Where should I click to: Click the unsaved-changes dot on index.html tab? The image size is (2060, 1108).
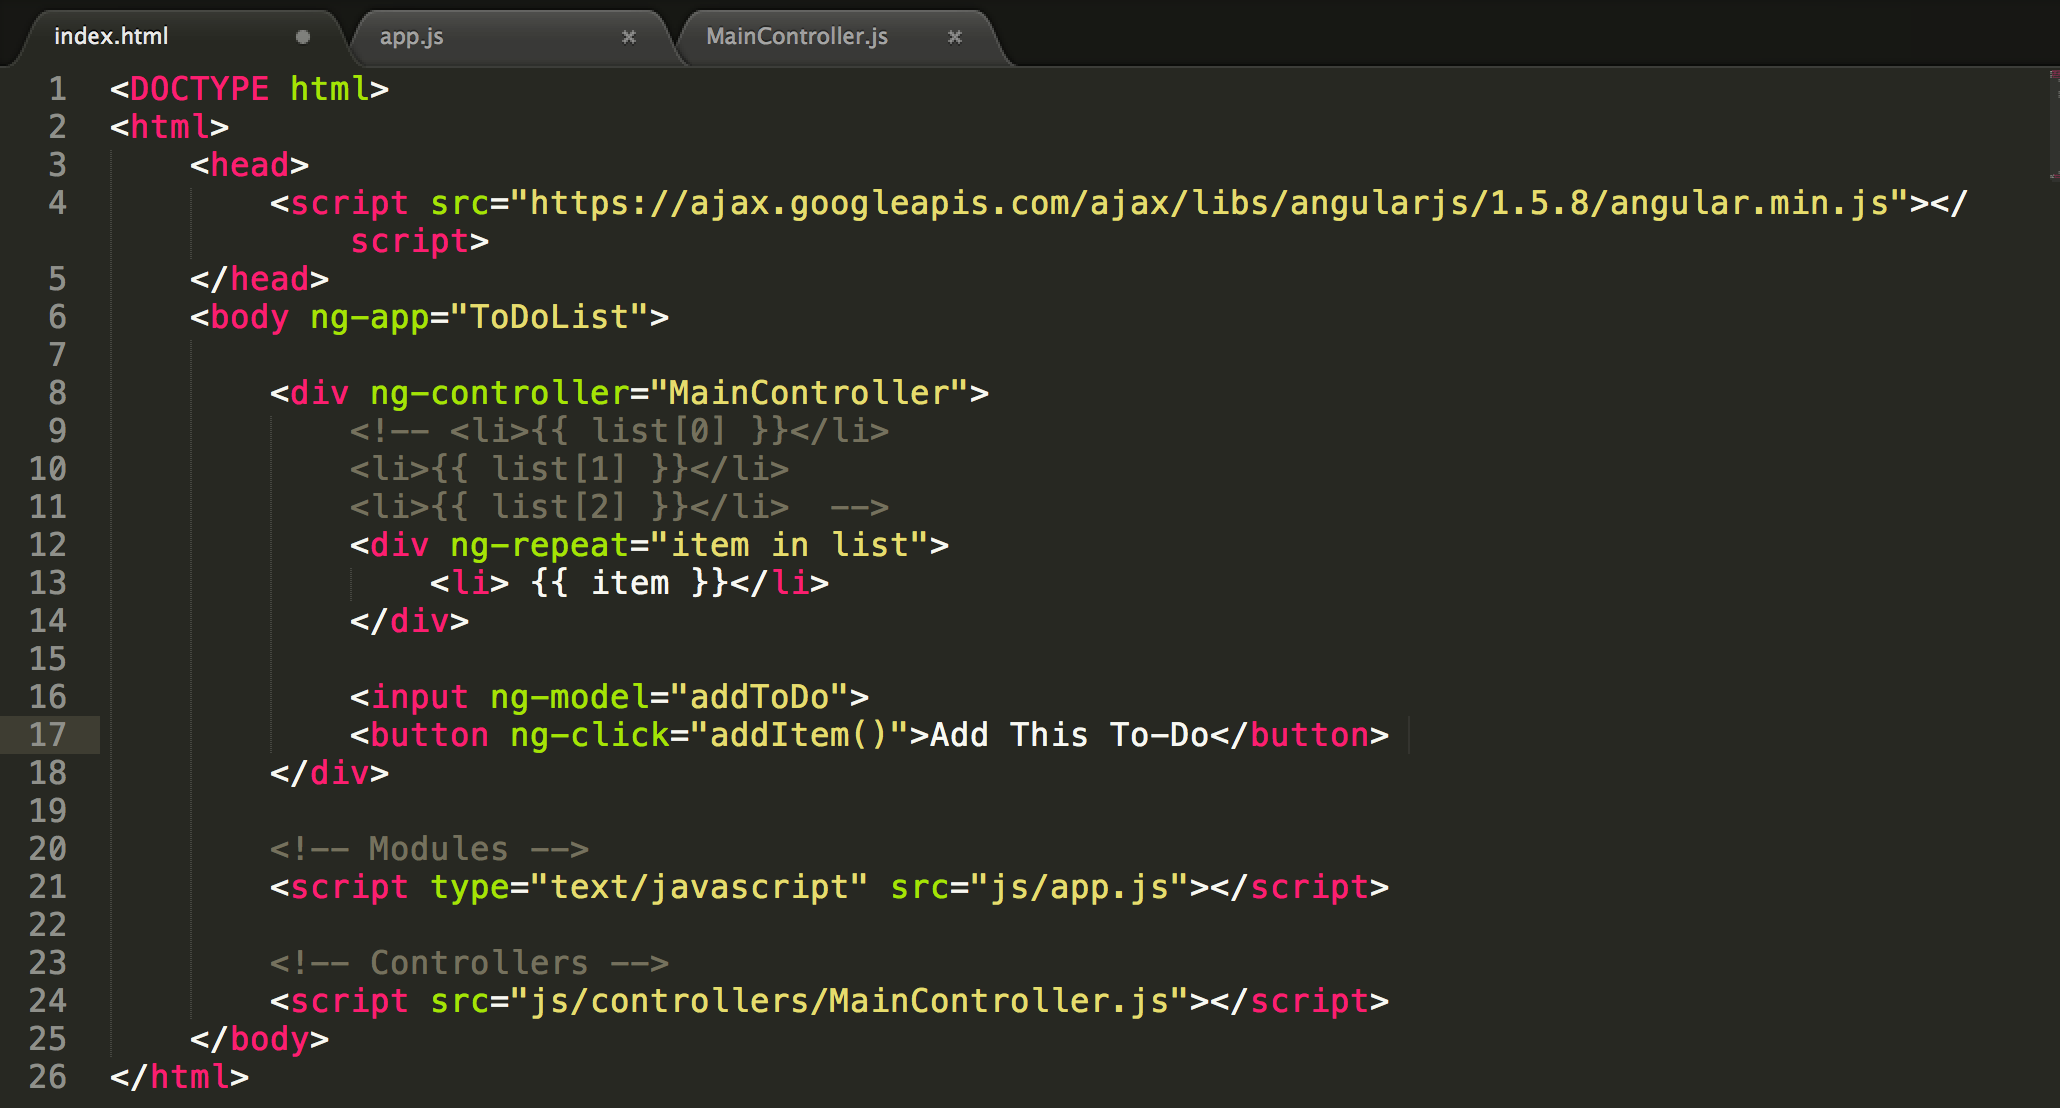point(302,37)
